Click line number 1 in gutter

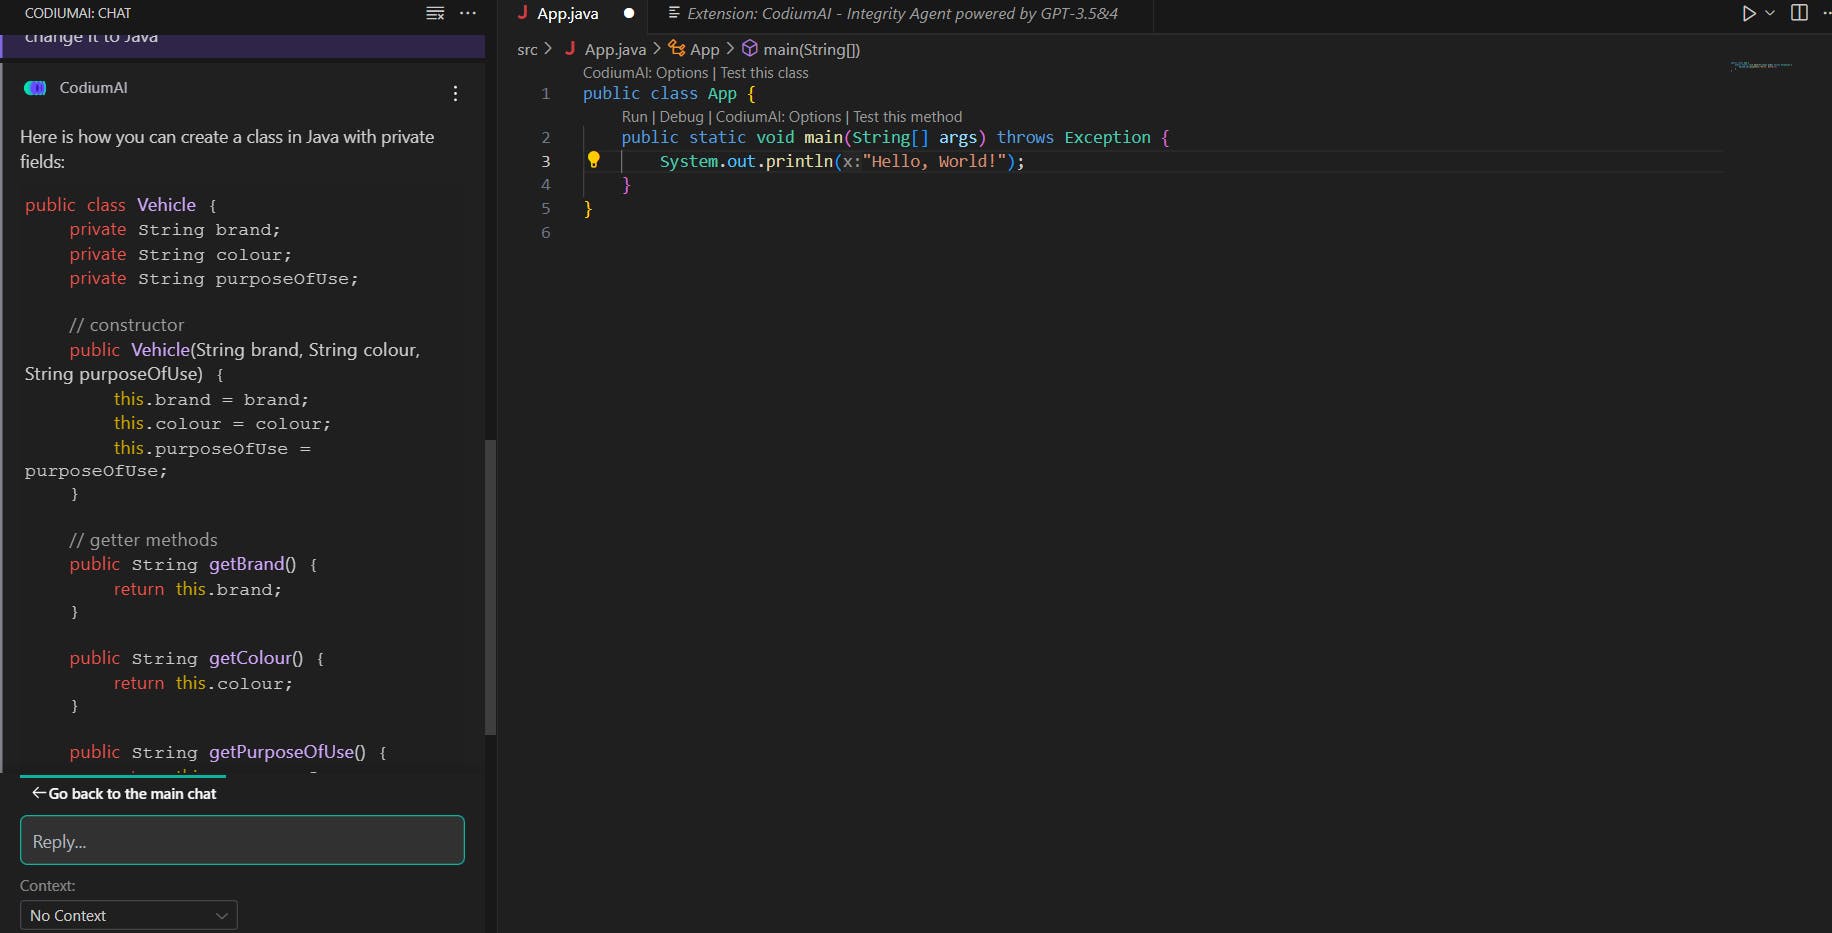coord(546,93)
